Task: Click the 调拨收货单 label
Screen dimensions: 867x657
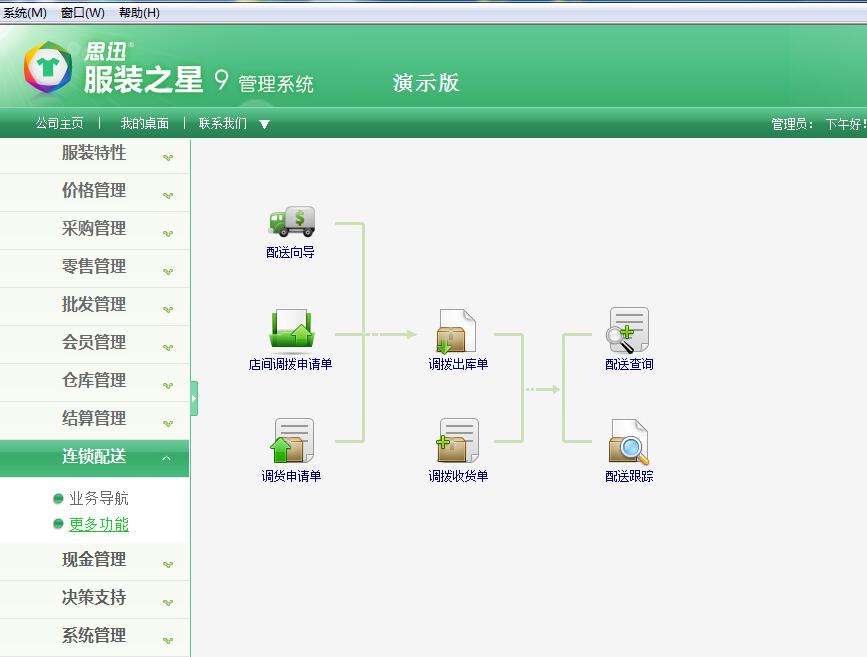Action: (458, 476)
